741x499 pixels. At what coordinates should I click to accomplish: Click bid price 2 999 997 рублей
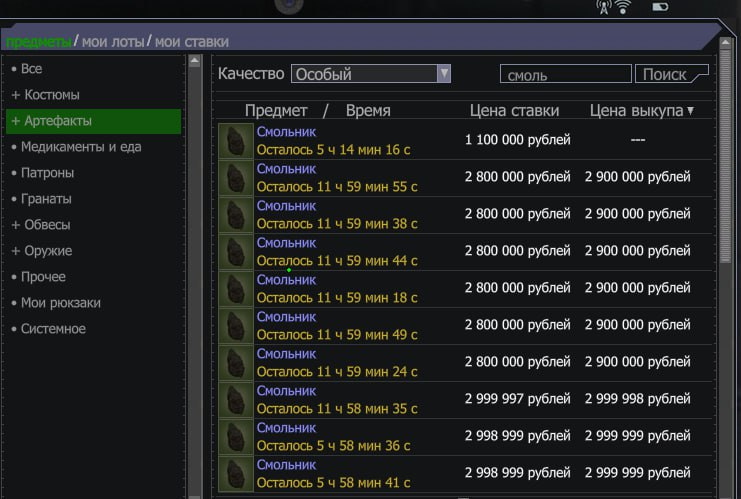[517, 399]
